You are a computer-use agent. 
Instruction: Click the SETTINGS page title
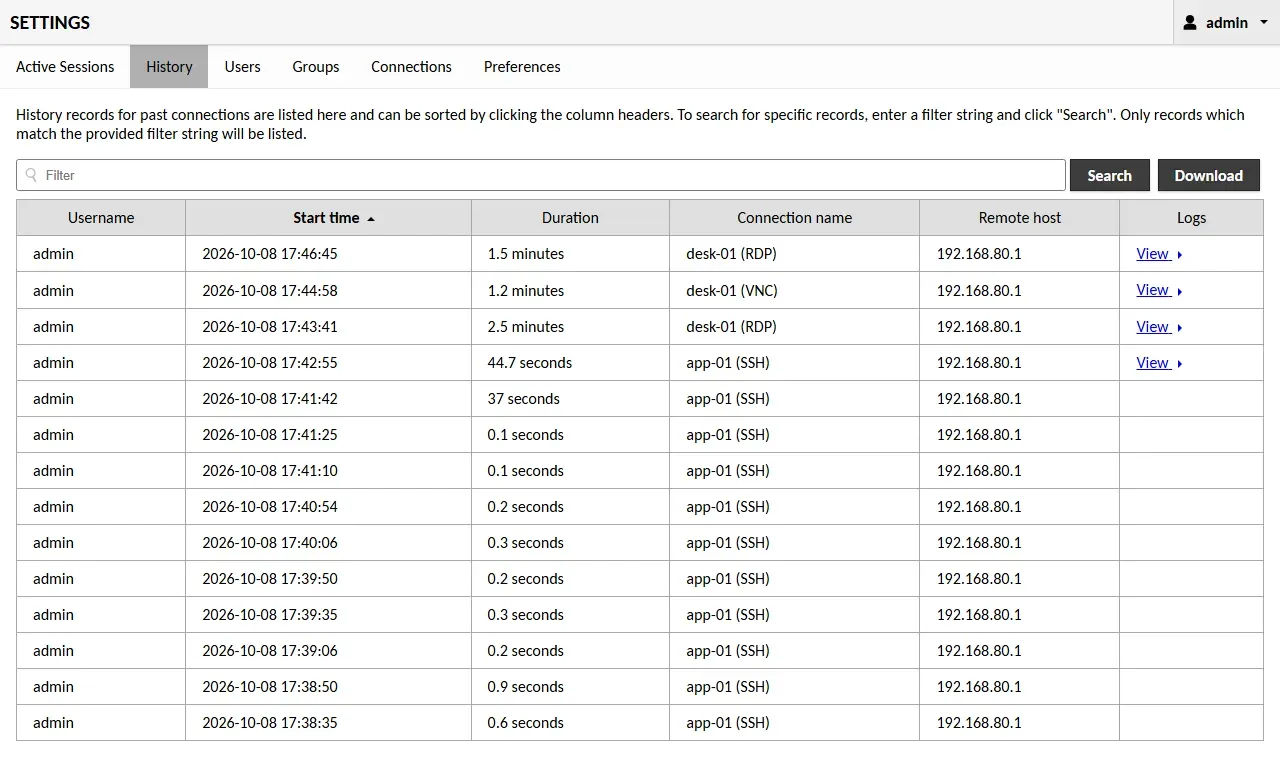[50, 22]
